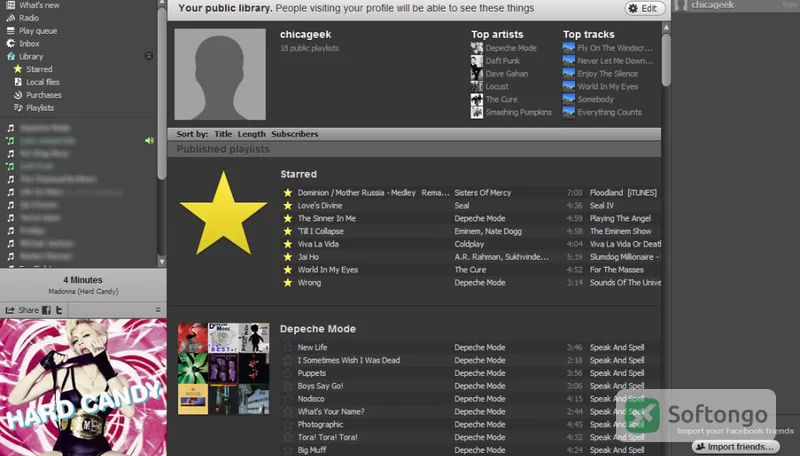Click the Starred star icon in the sidebar
Viewport: 800px width, 456px height.
pos(18,69)
